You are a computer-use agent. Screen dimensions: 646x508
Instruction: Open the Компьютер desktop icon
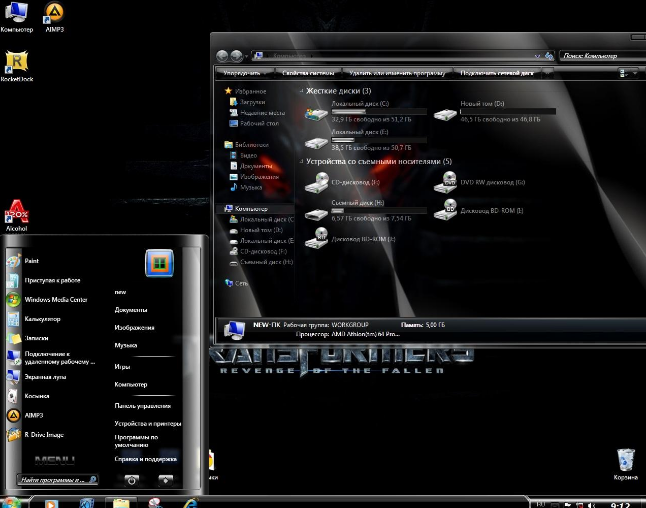[16, 17]
